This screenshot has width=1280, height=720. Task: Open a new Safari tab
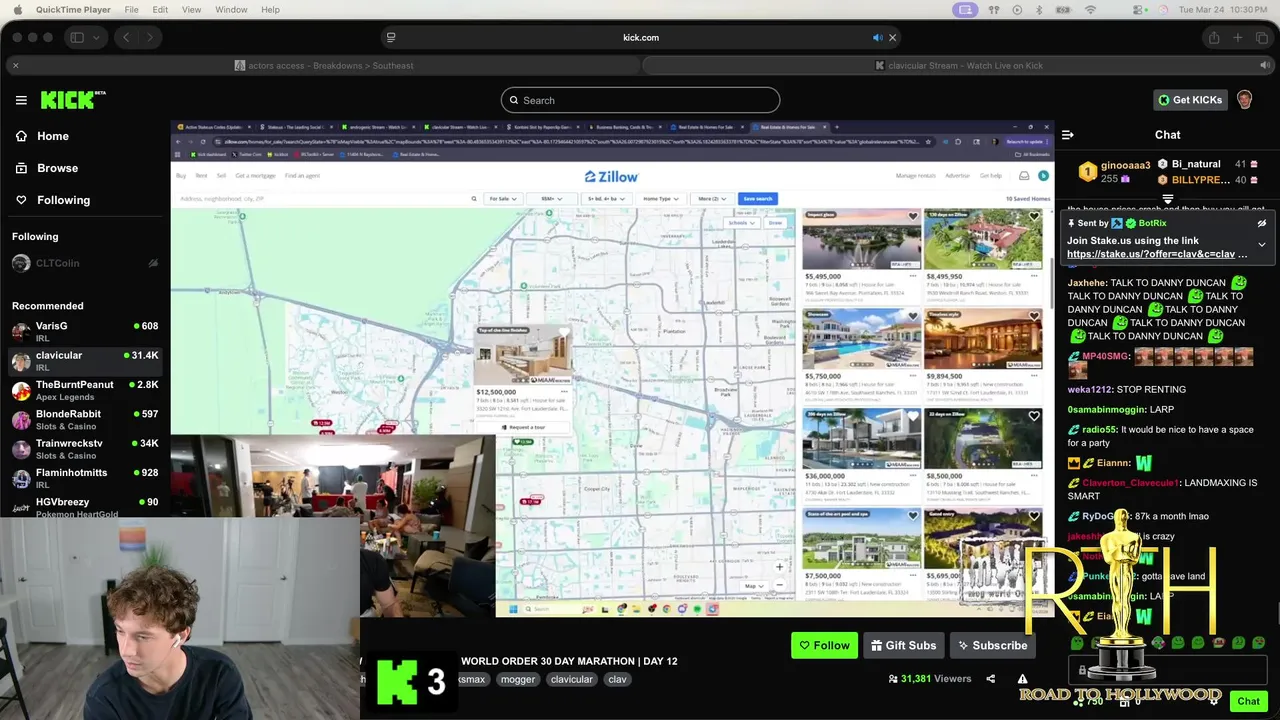click(x=1237, y=38)
